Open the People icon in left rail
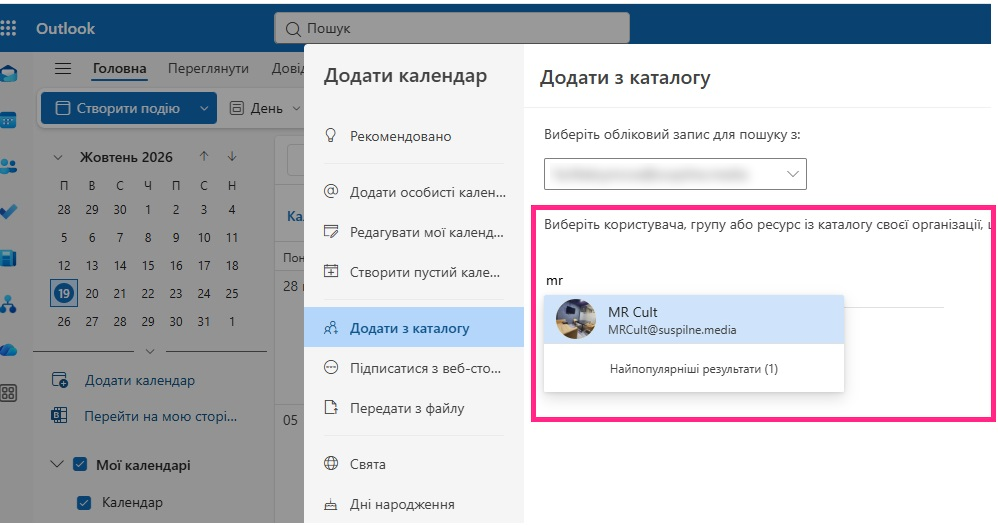 [8, 167]
